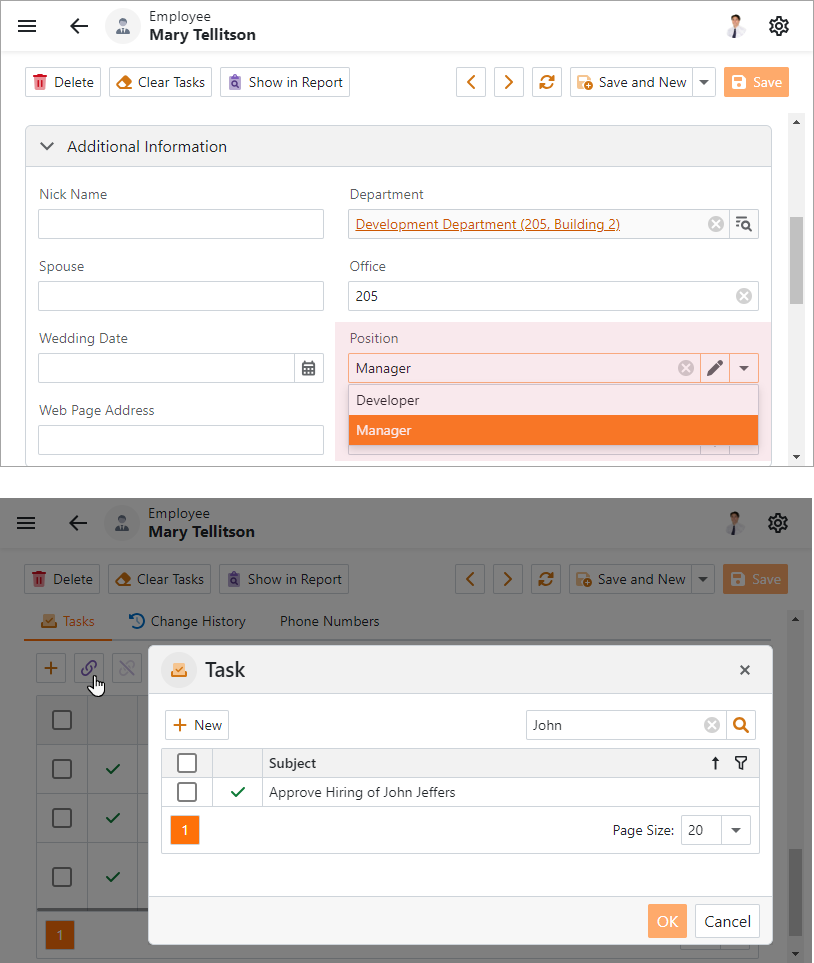The height and width of the screenshot is (963, 814).
Task: Open Wedding Date calendar picker
Action: (308, 368)
